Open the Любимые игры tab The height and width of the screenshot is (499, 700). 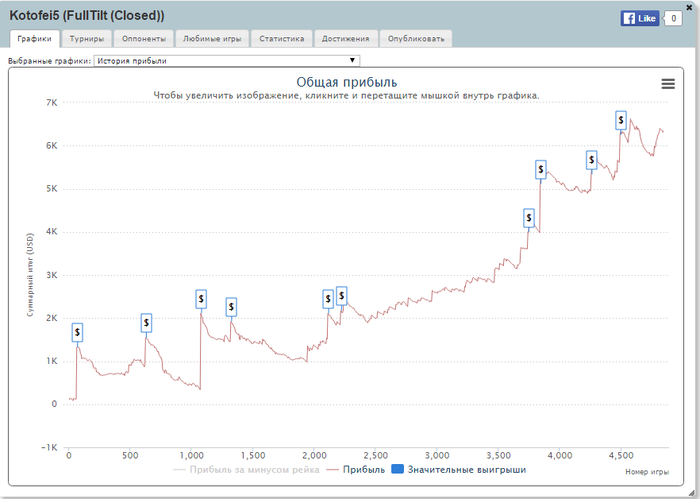(212, 39)
